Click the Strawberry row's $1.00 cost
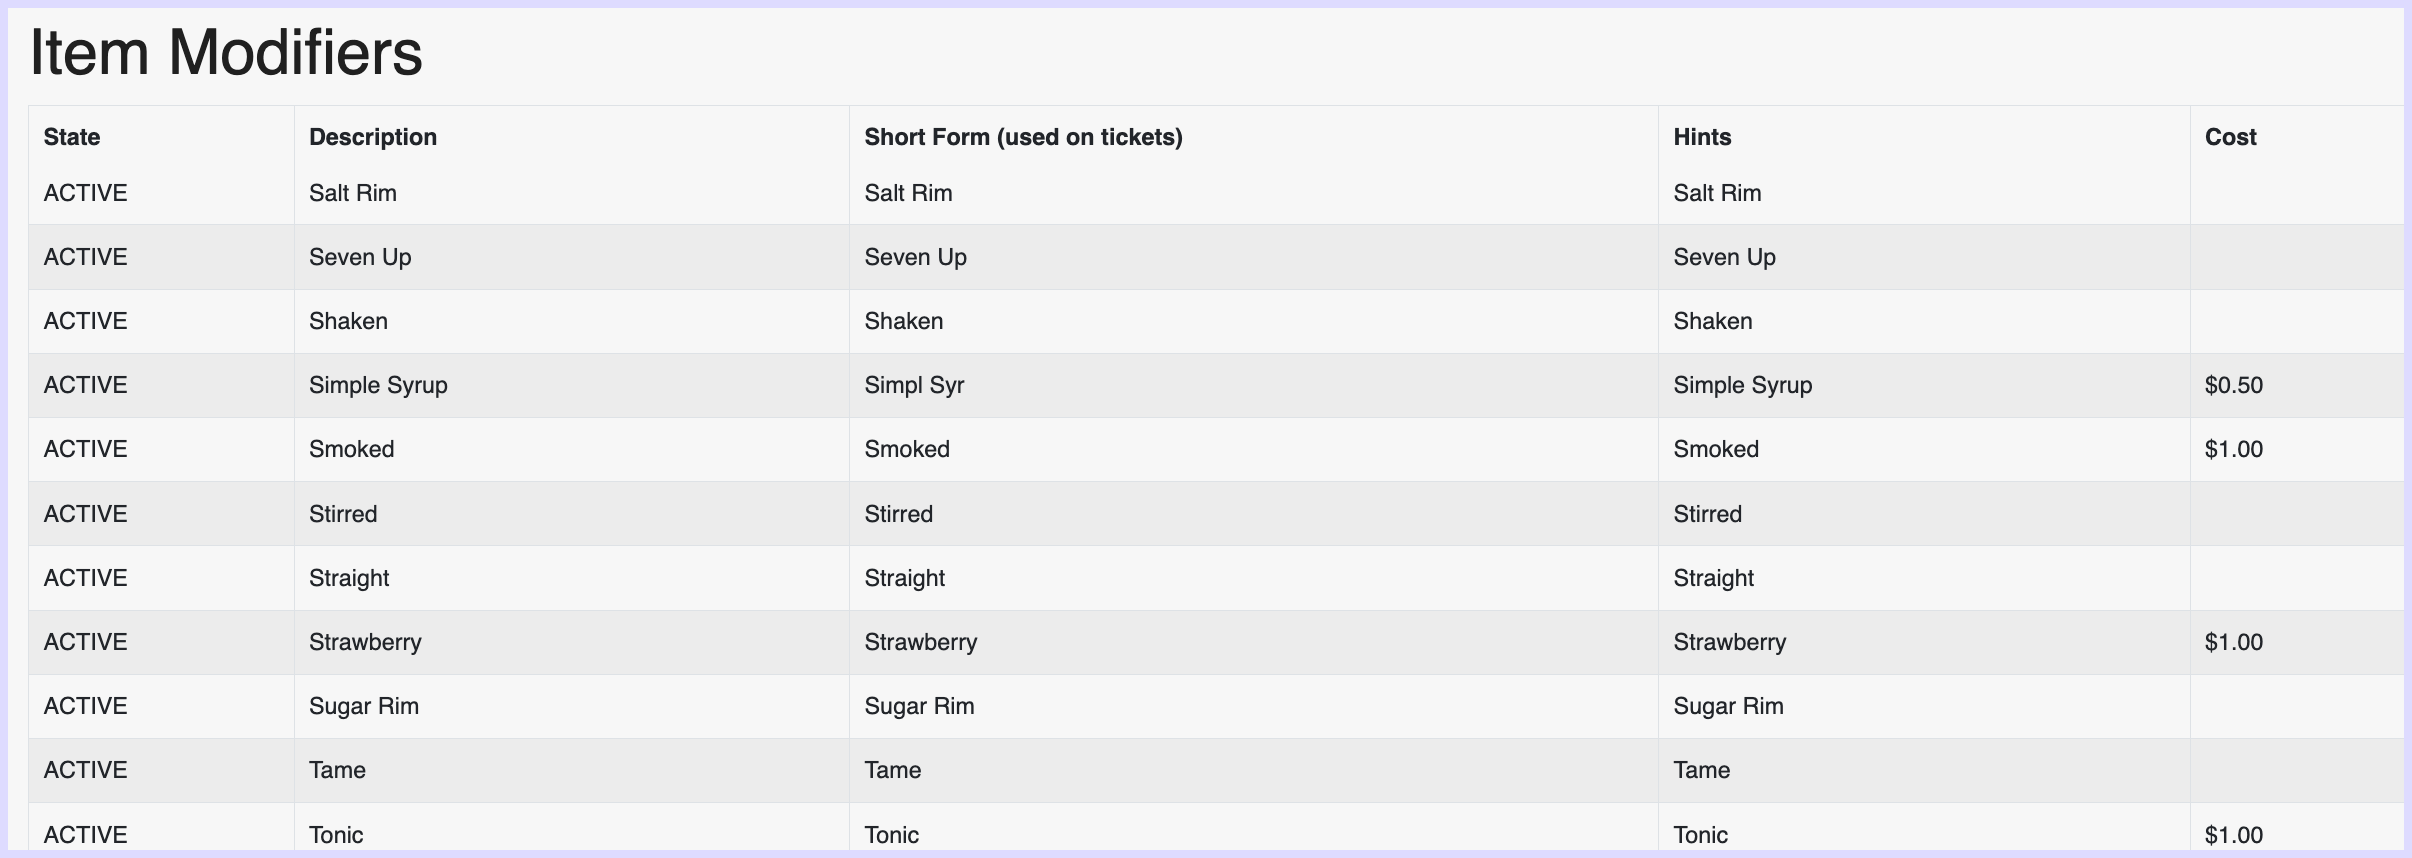 click(2233, 642)
